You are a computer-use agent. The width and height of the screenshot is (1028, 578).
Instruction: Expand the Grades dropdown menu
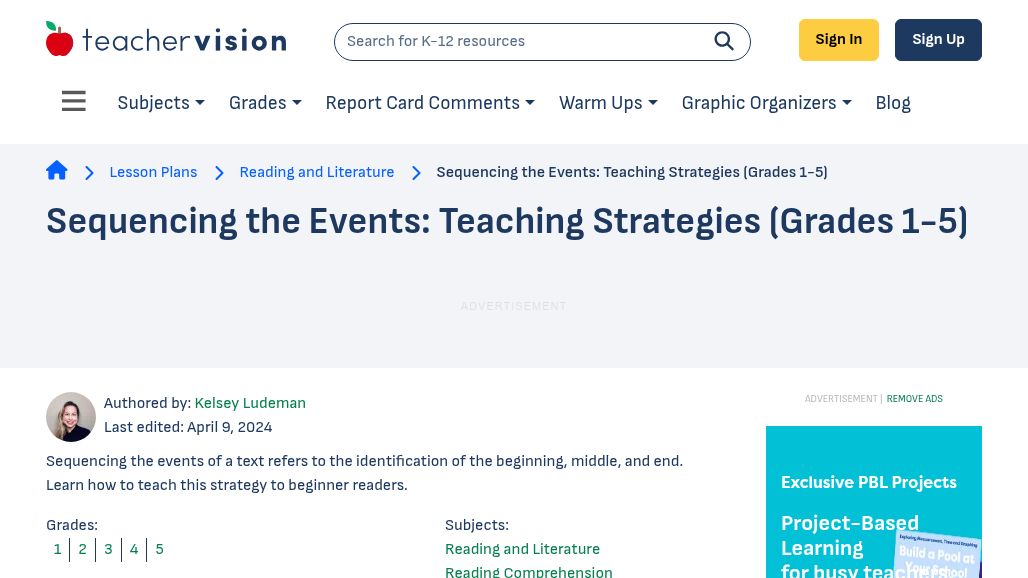tap(265, 103)
